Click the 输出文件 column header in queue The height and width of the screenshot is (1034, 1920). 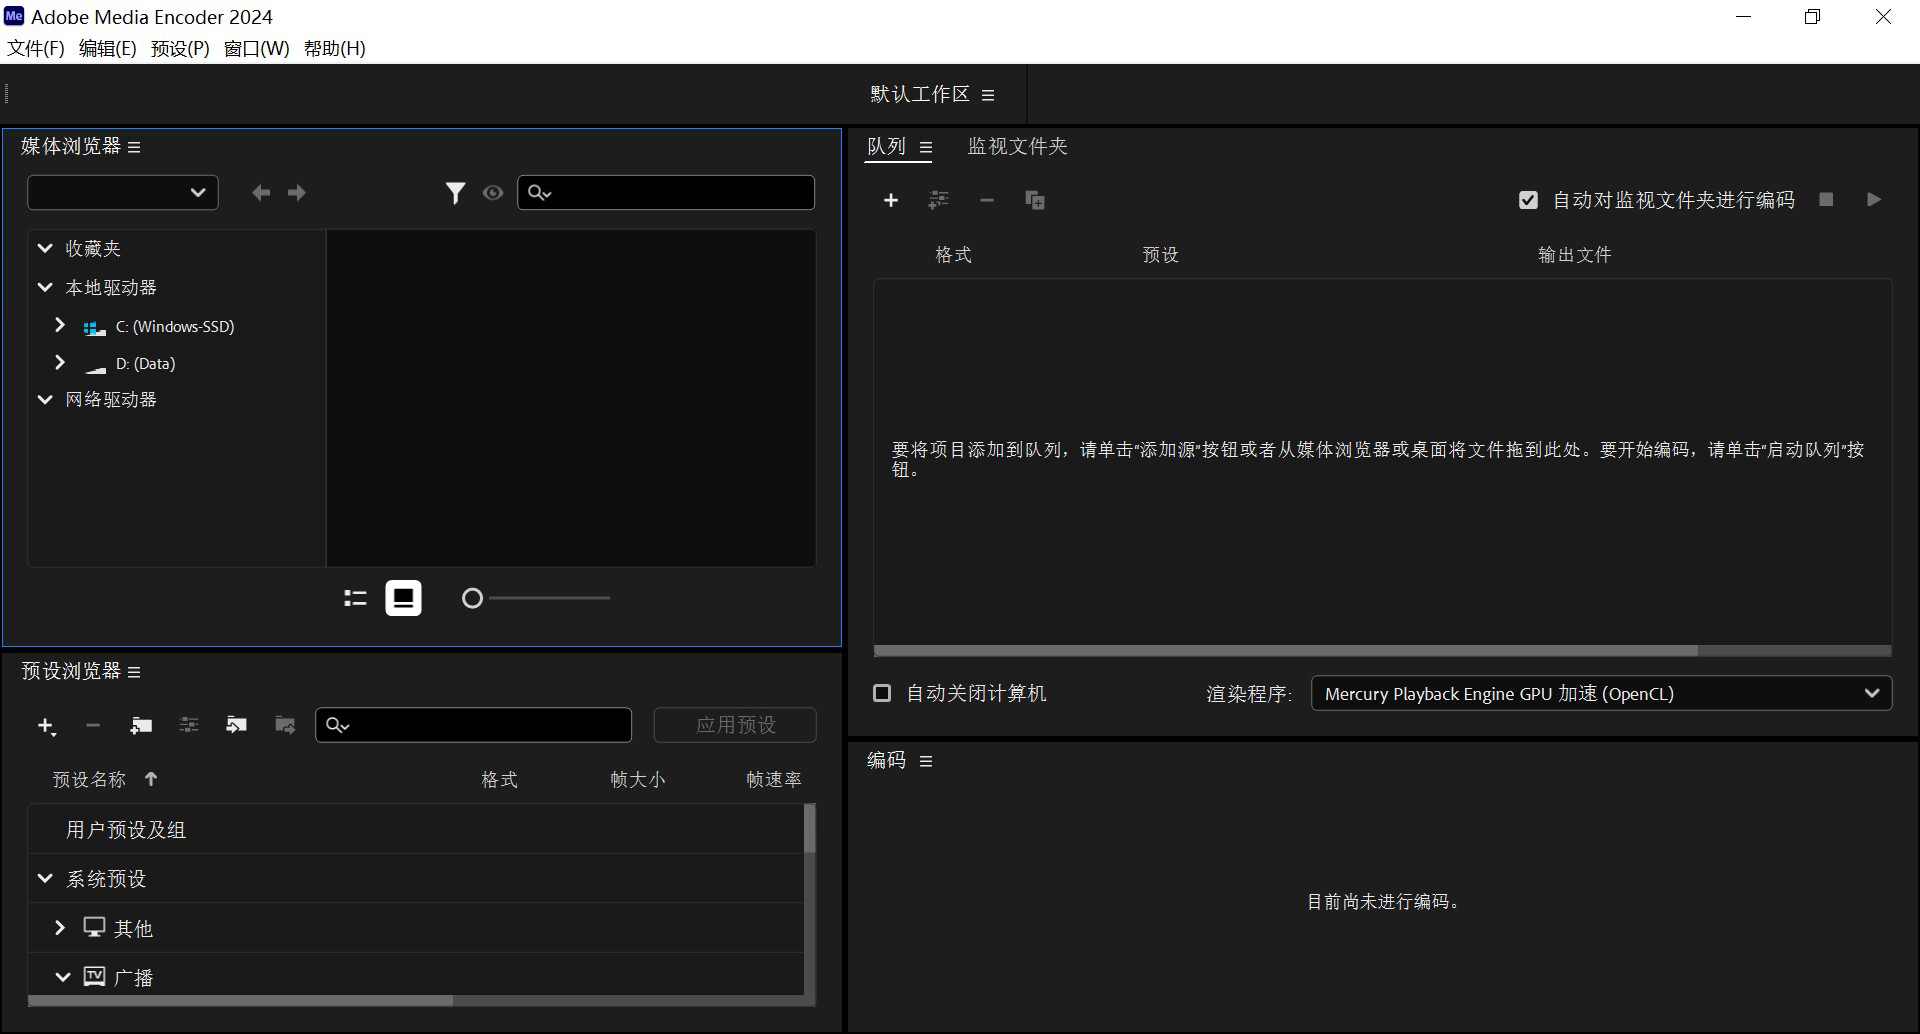1574,255
